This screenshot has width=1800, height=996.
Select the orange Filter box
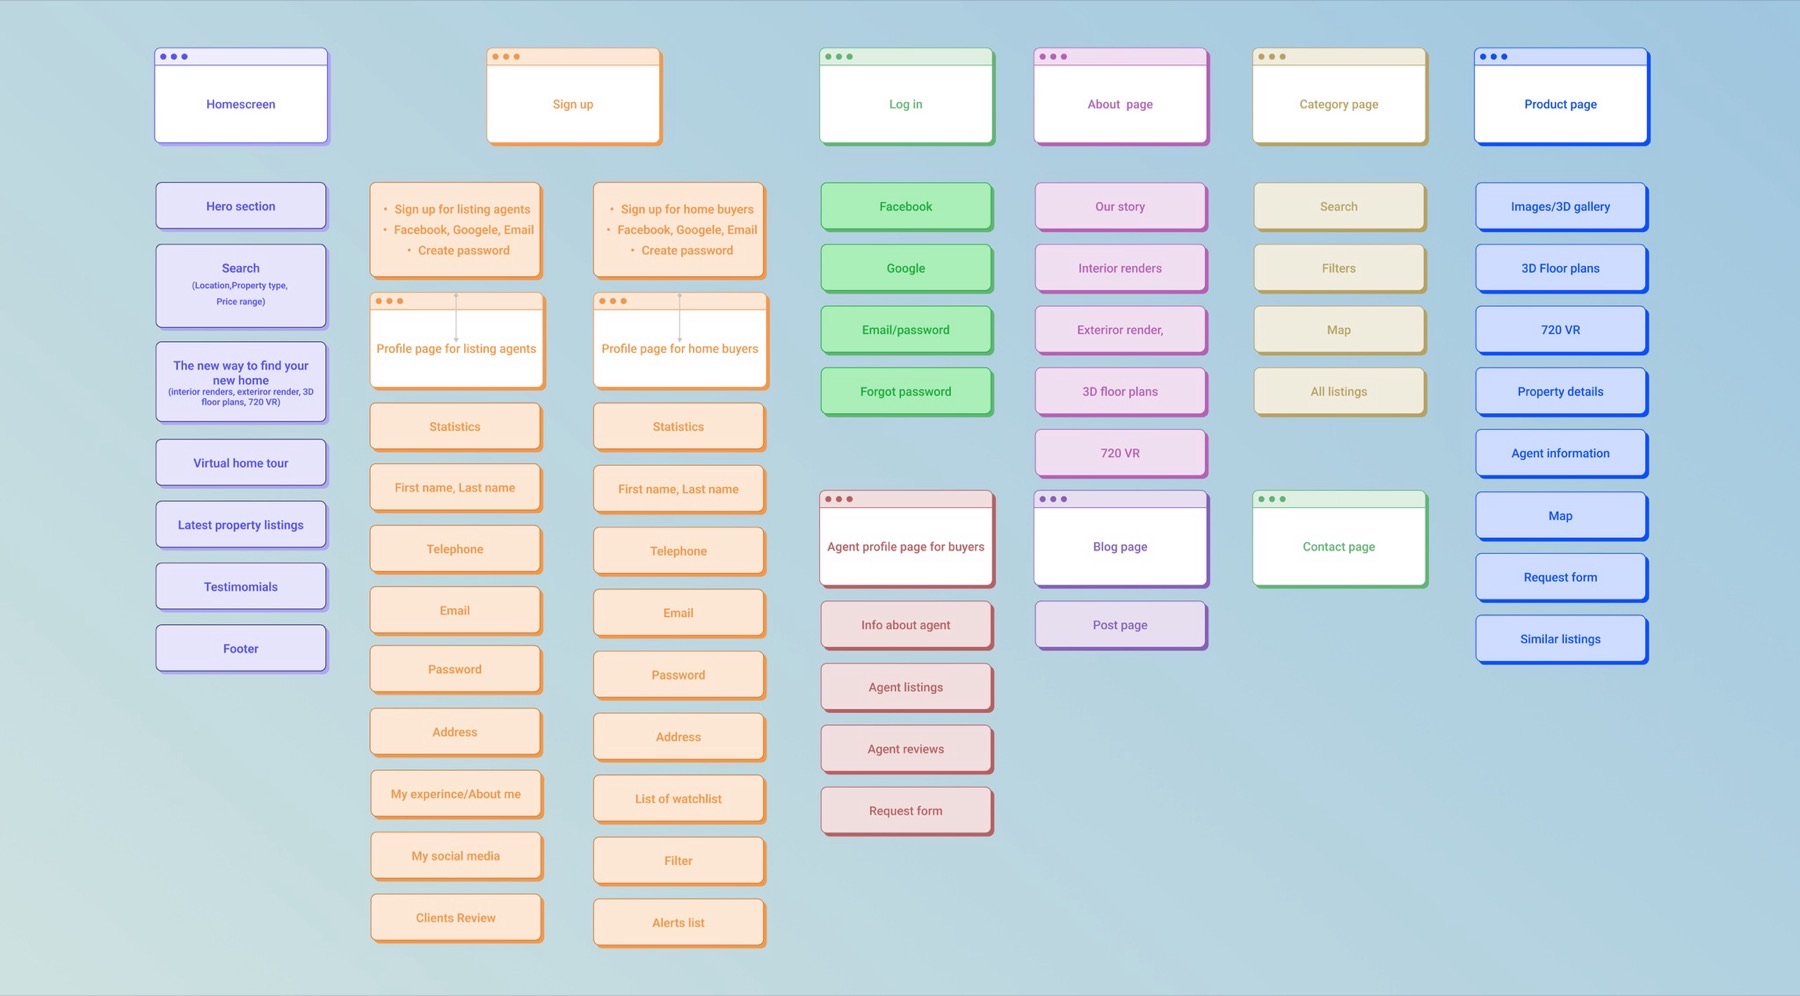coord(679,861)
